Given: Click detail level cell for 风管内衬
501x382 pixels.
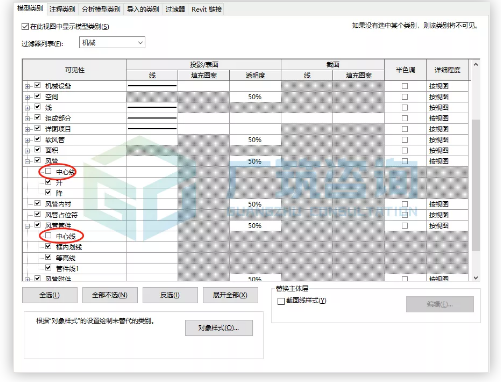Looking at the screenshot, I should (447, 204).
